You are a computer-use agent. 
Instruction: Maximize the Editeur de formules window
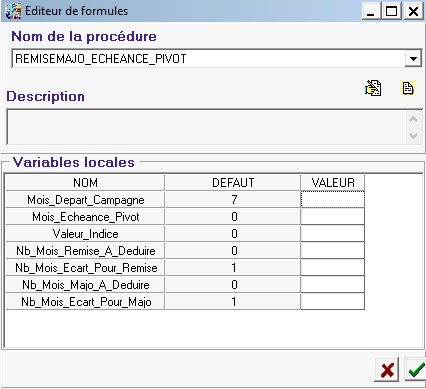[392, 12]
